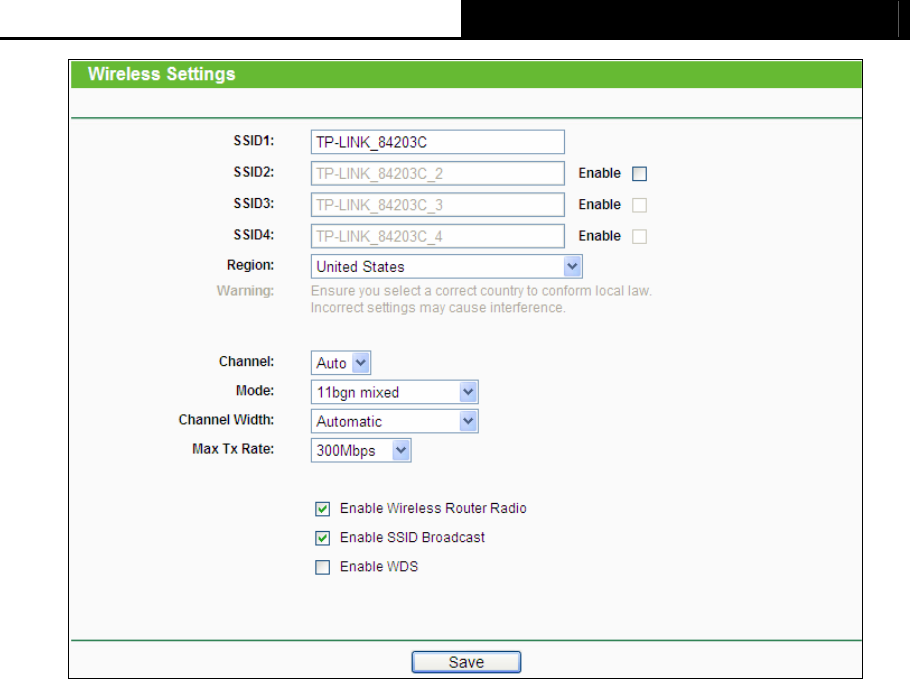Tick the SSID3 Enable checkbox

tap(640, 205)
